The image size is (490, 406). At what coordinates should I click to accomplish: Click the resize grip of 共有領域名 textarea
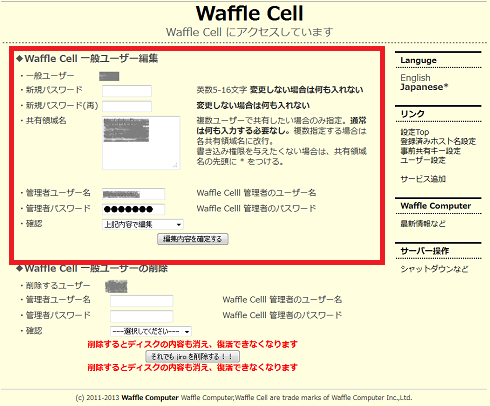point(175,165)
